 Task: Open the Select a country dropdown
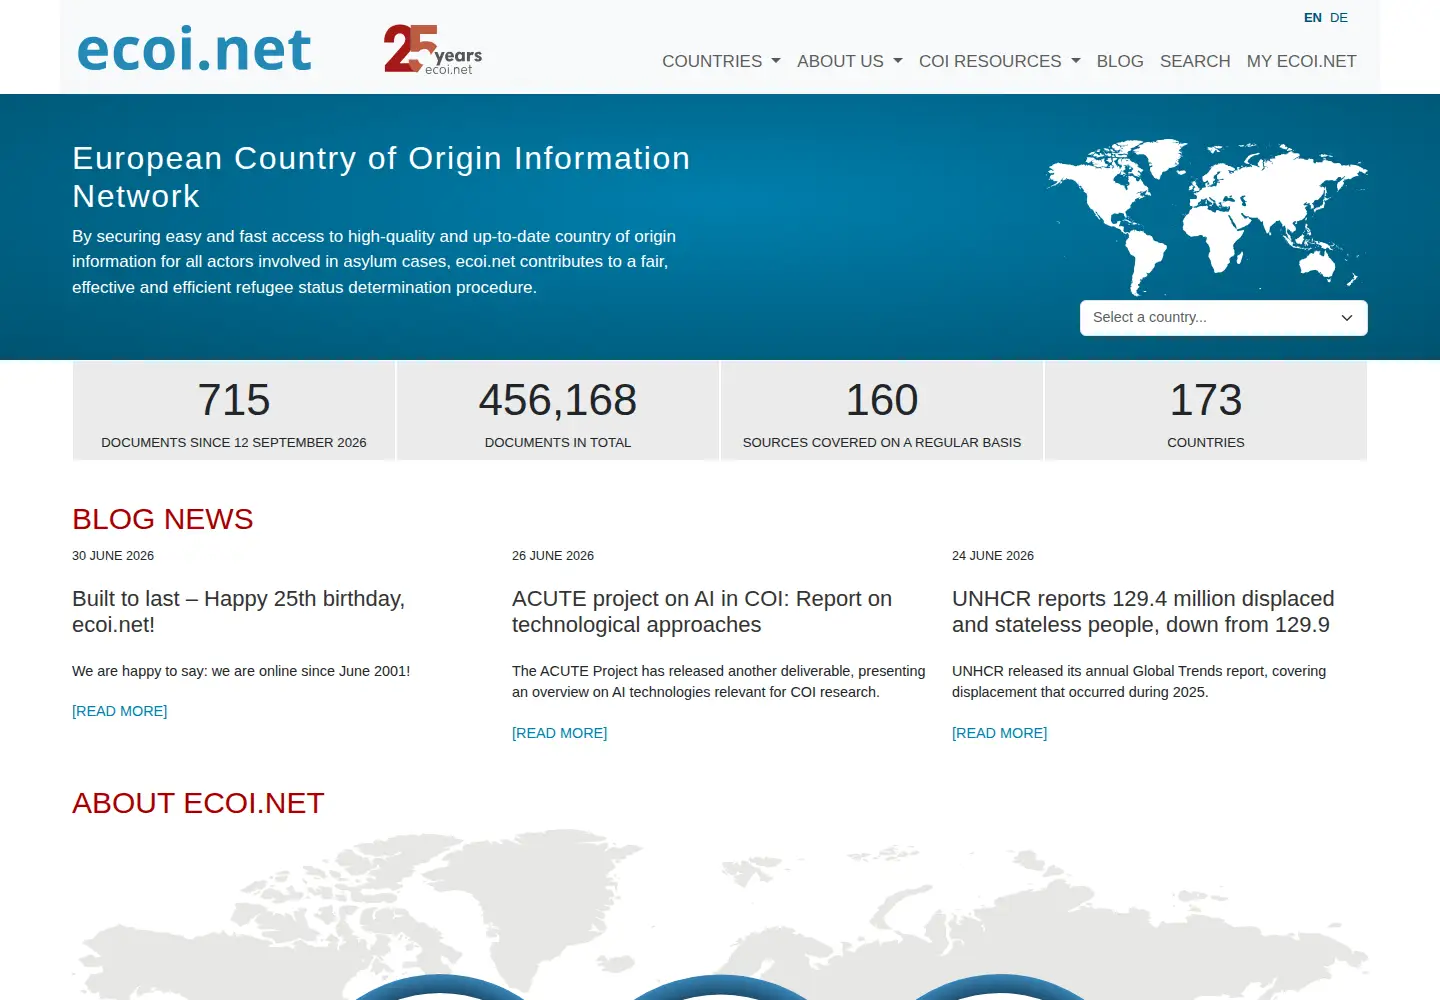[1224, 318]
